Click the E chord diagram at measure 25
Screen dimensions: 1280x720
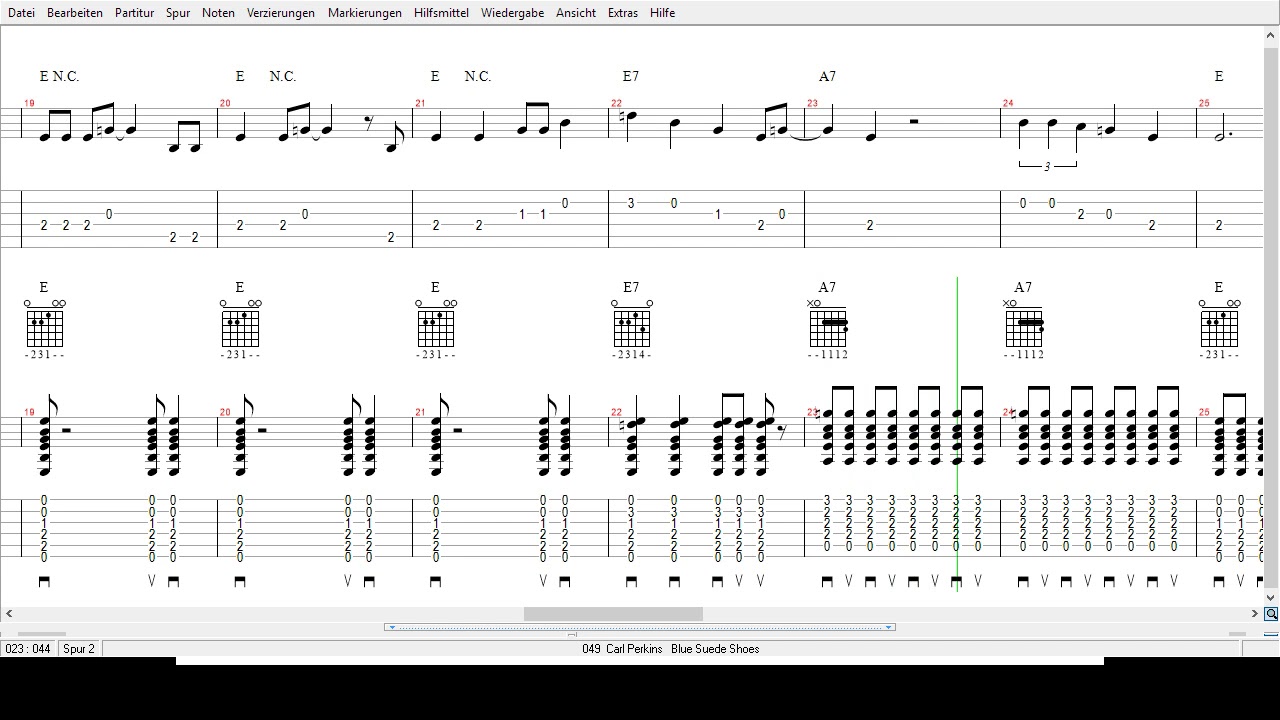[x=1219, y=328]
